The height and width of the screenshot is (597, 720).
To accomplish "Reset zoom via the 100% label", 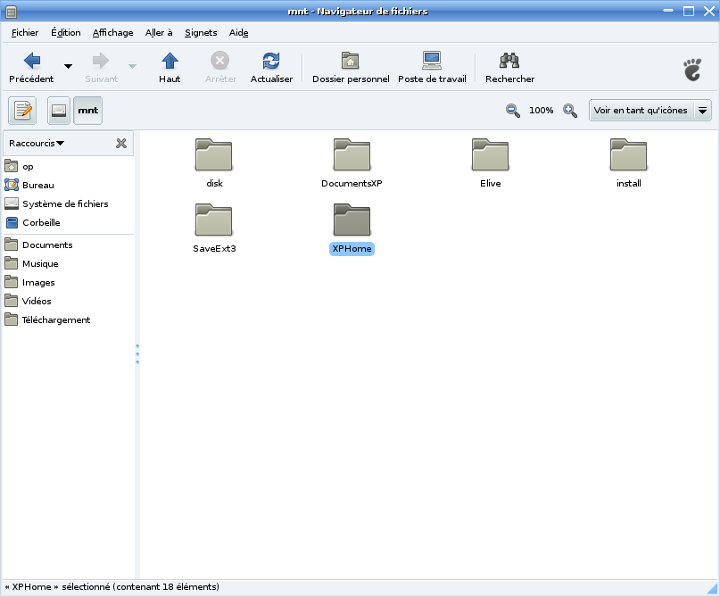I will pos(541,110).
